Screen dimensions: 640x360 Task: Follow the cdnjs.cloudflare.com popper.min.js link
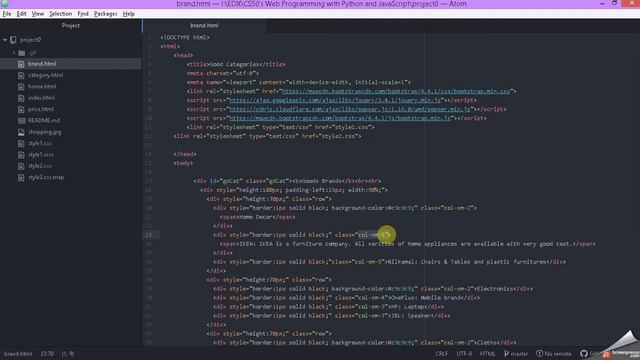350,109
